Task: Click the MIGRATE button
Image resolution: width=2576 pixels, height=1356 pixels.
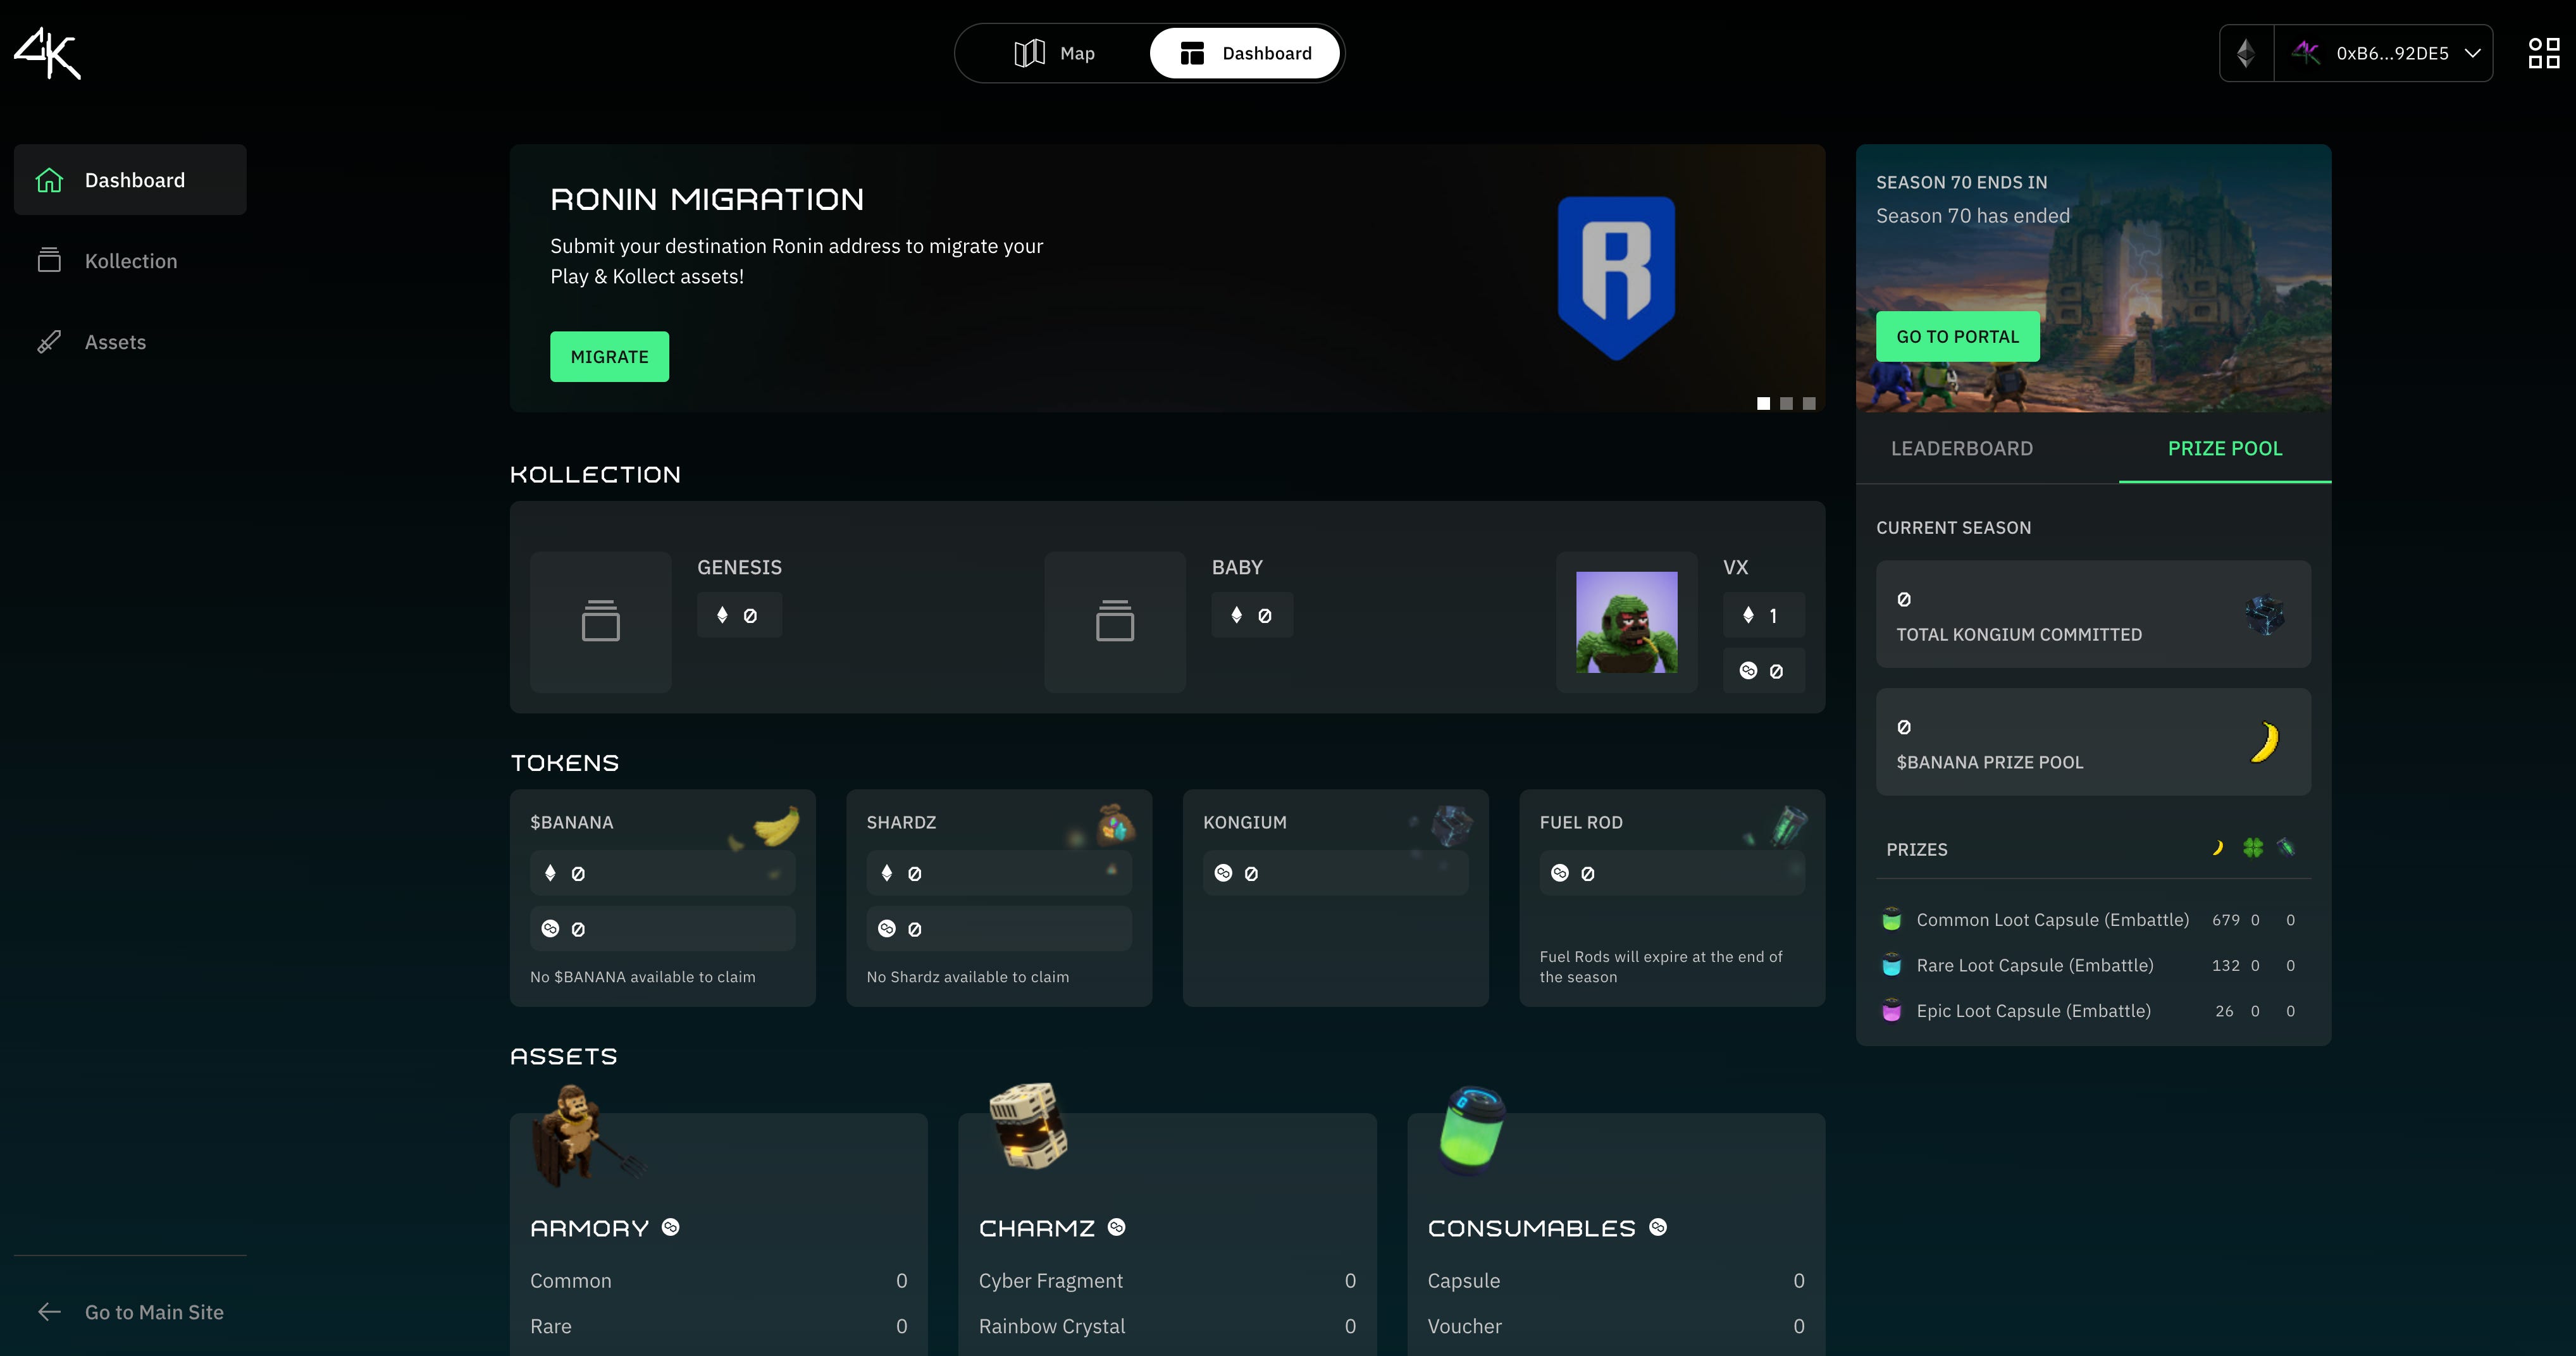Action: pyautogui.click(x=609, y=356)
